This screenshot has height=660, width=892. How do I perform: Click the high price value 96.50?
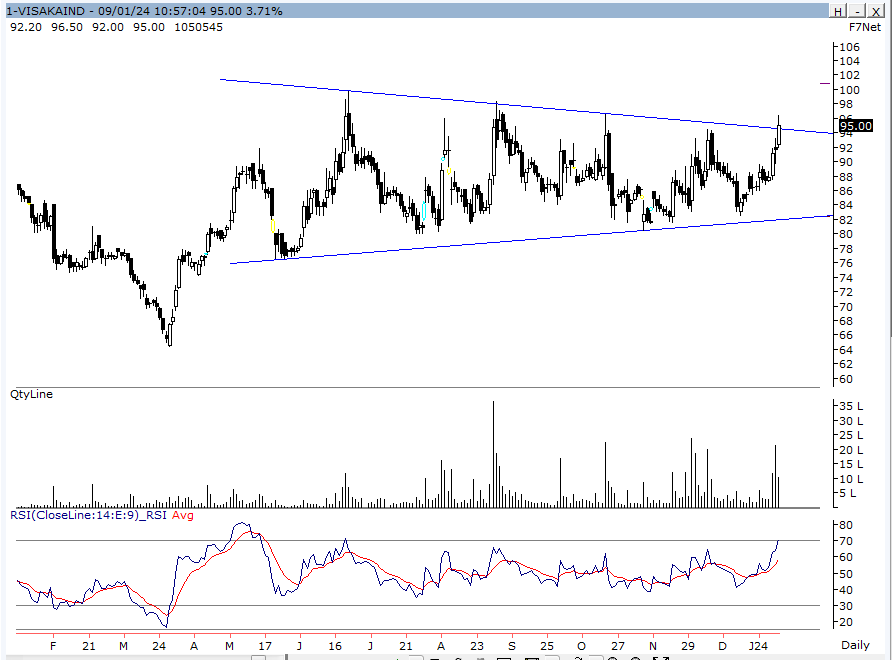click(67, 27)
